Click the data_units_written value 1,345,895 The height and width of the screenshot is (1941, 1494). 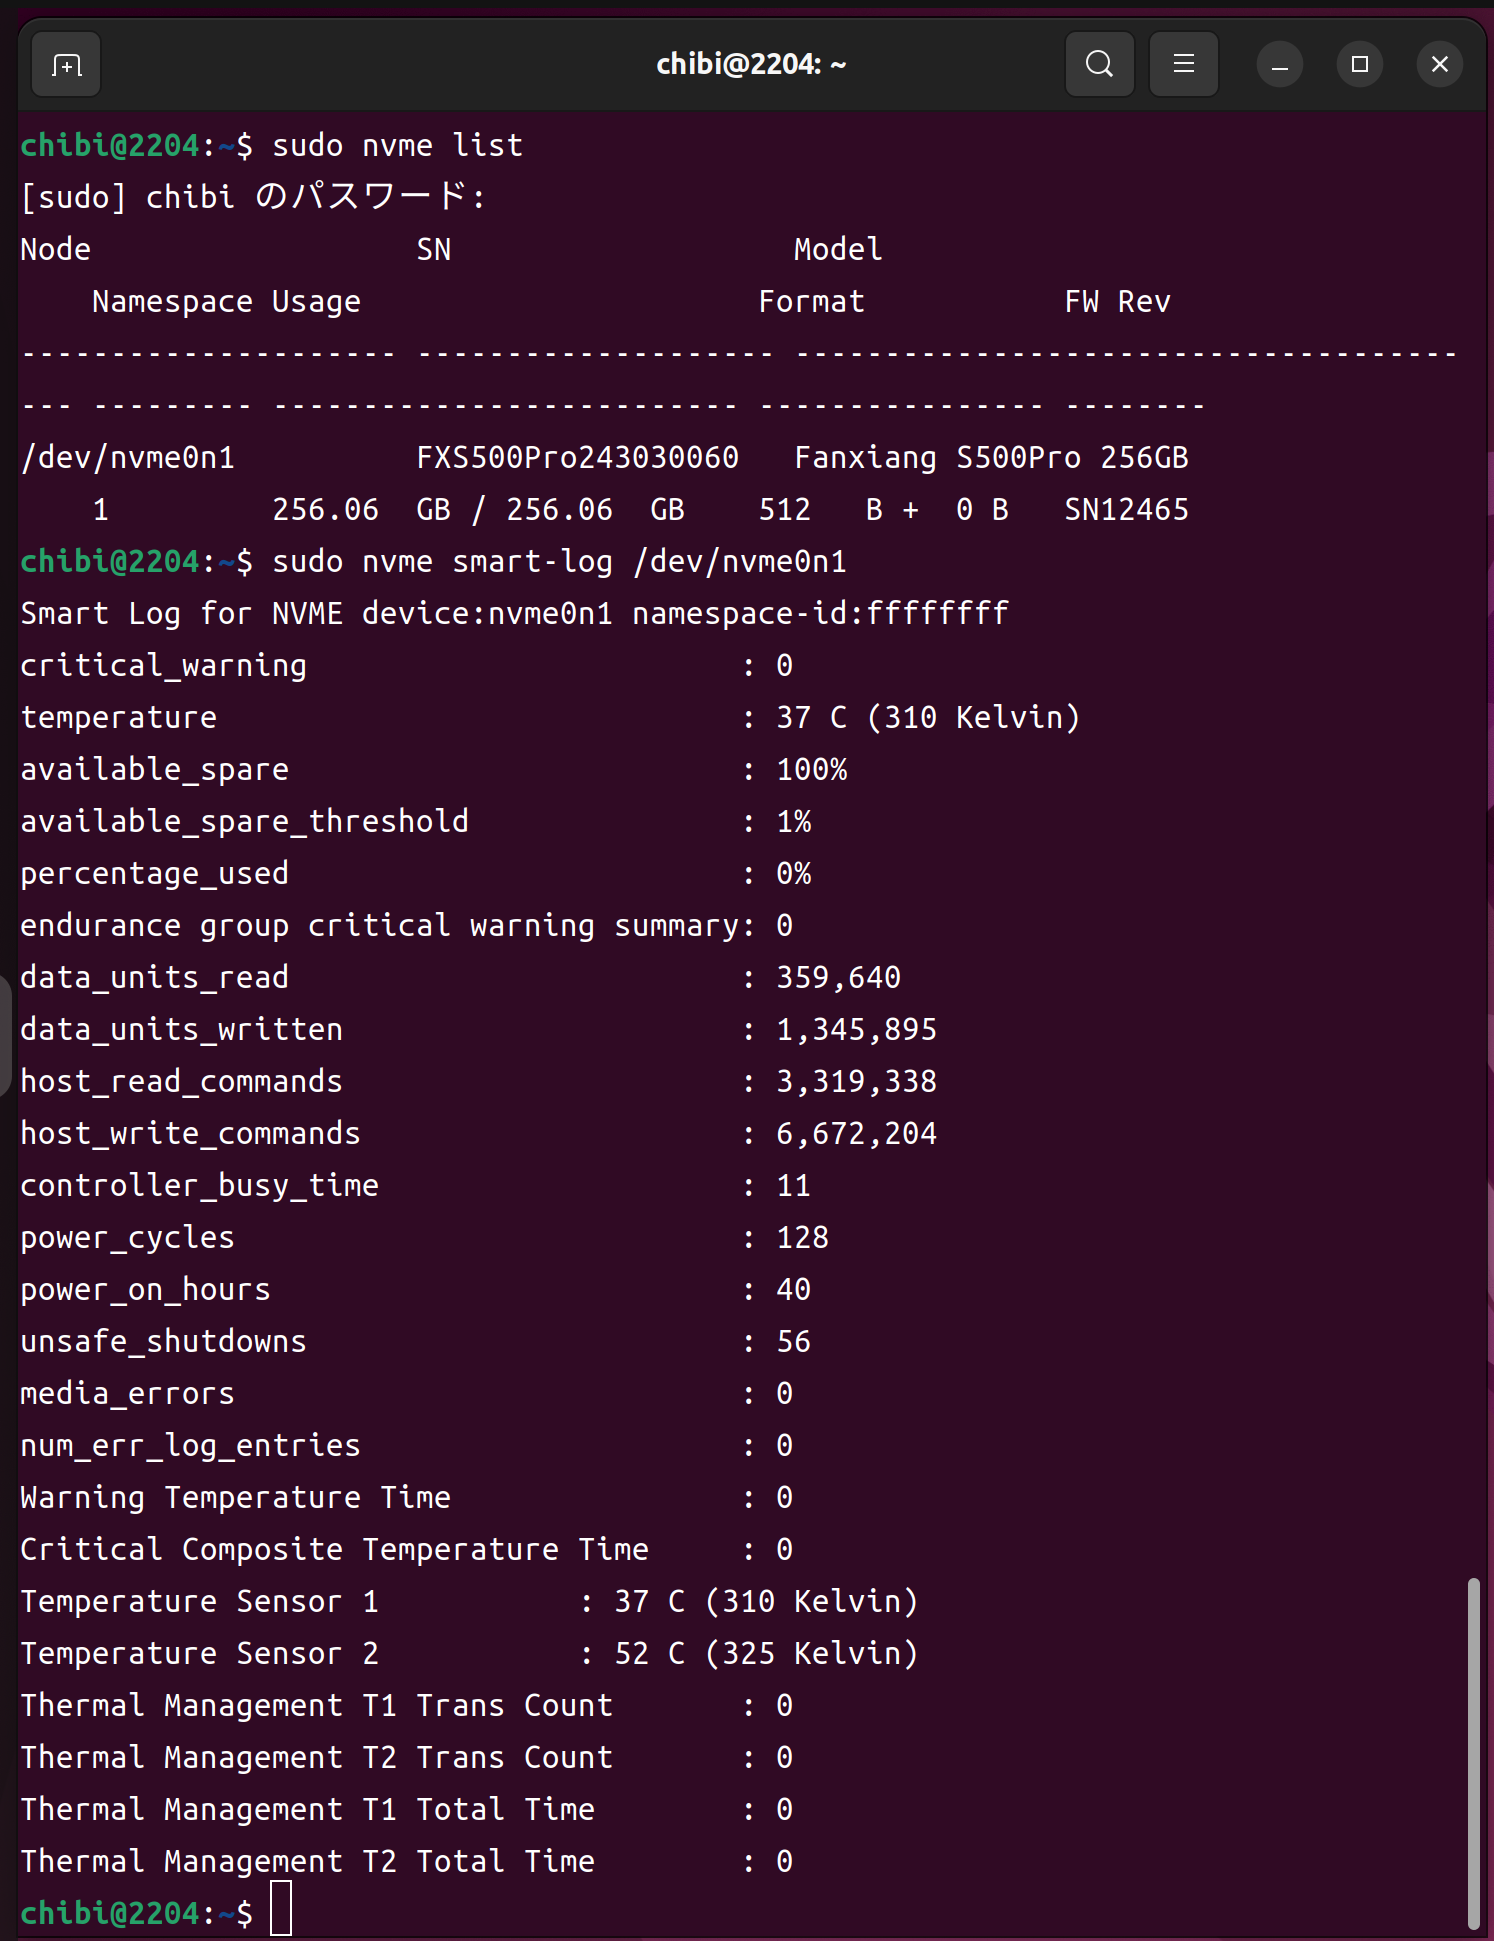pos(856,1030)
